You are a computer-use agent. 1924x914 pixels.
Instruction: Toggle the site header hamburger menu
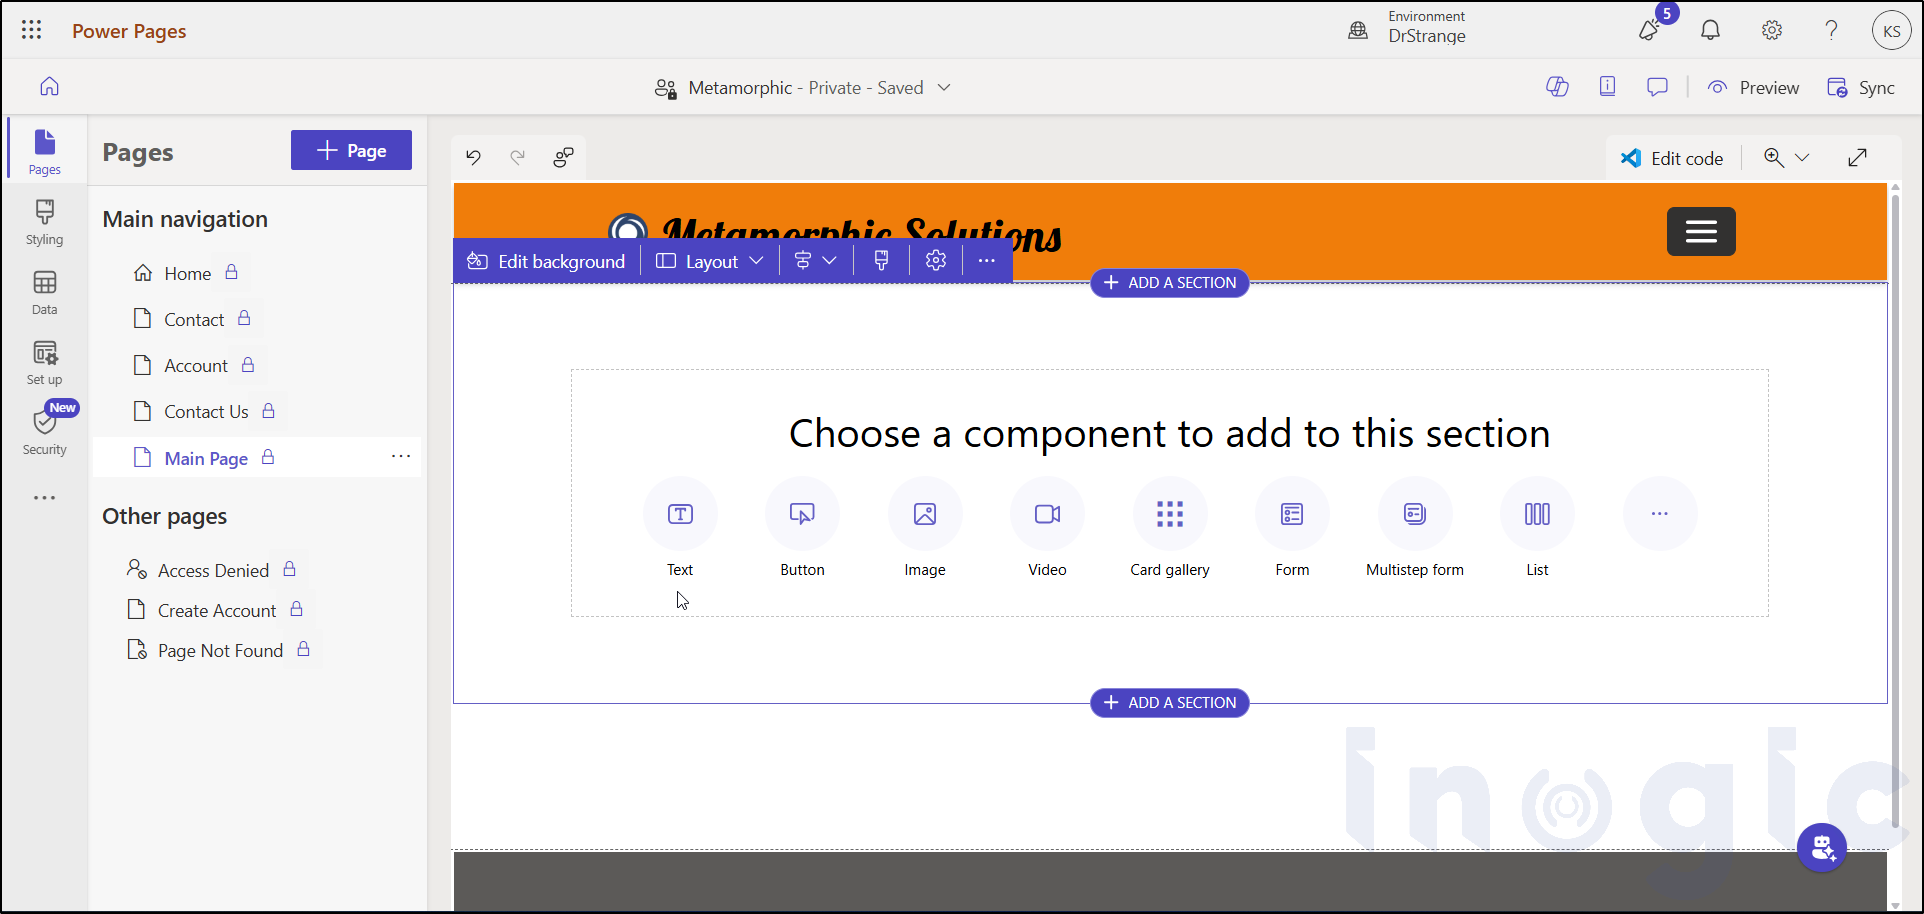tap(1700, 232)
